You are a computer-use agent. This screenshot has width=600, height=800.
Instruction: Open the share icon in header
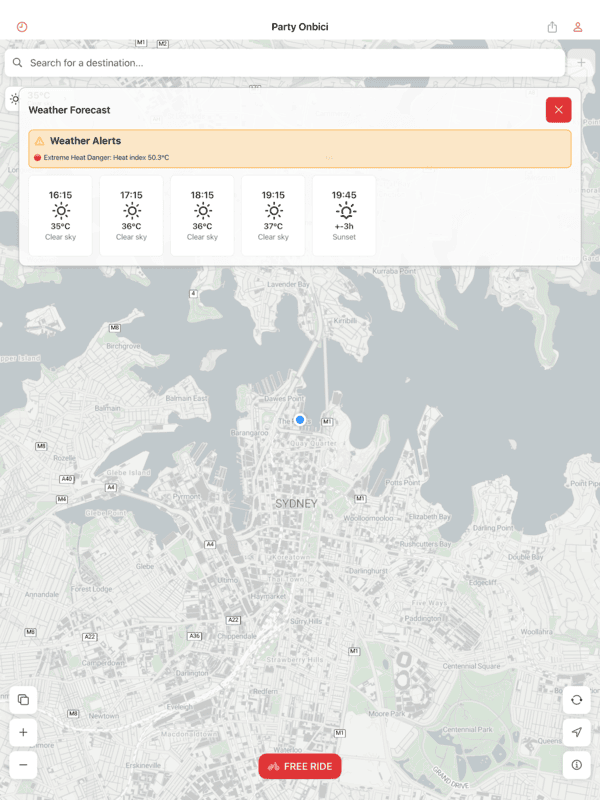(x=553, y=27)
